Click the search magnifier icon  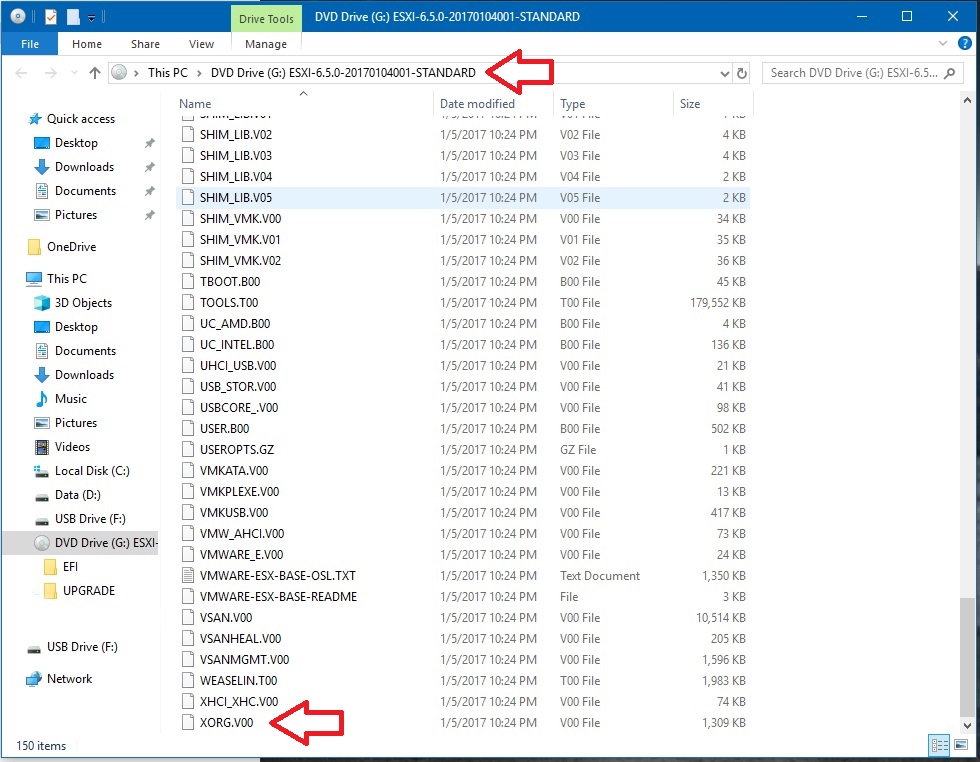click(950, 73)
